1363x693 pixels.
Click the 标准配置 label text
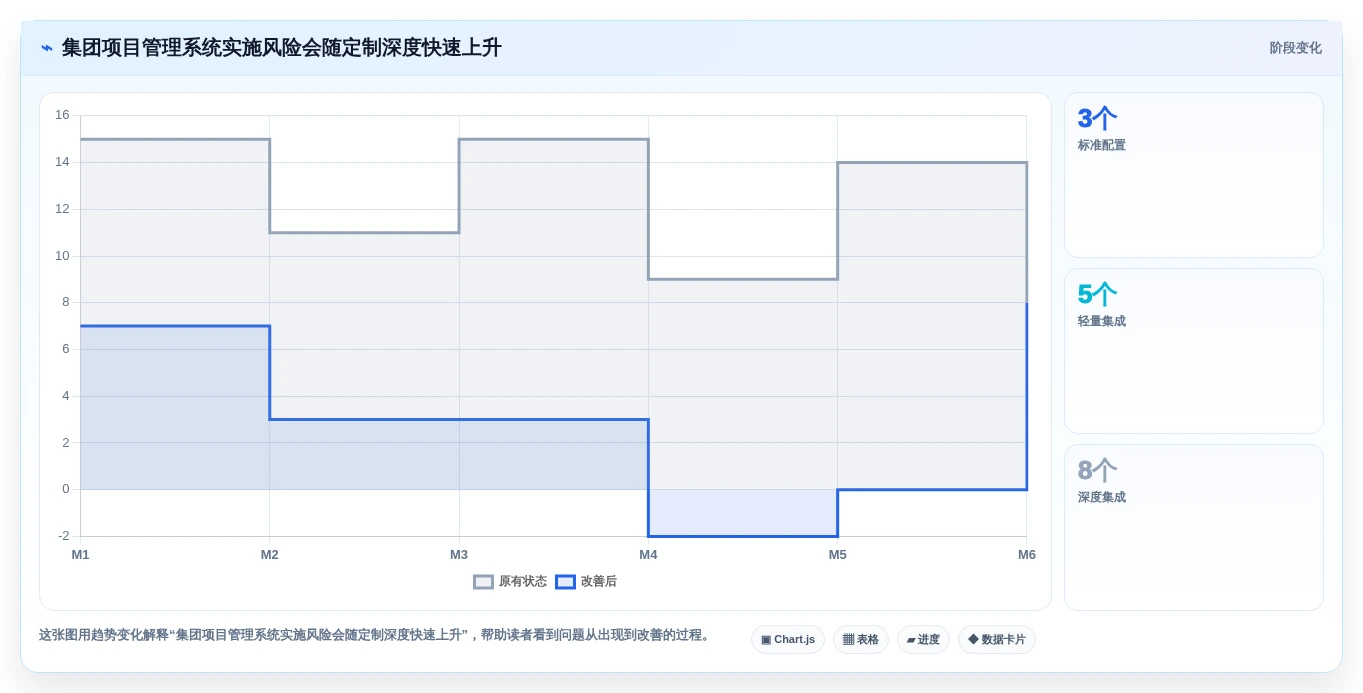coord(1102,145)
